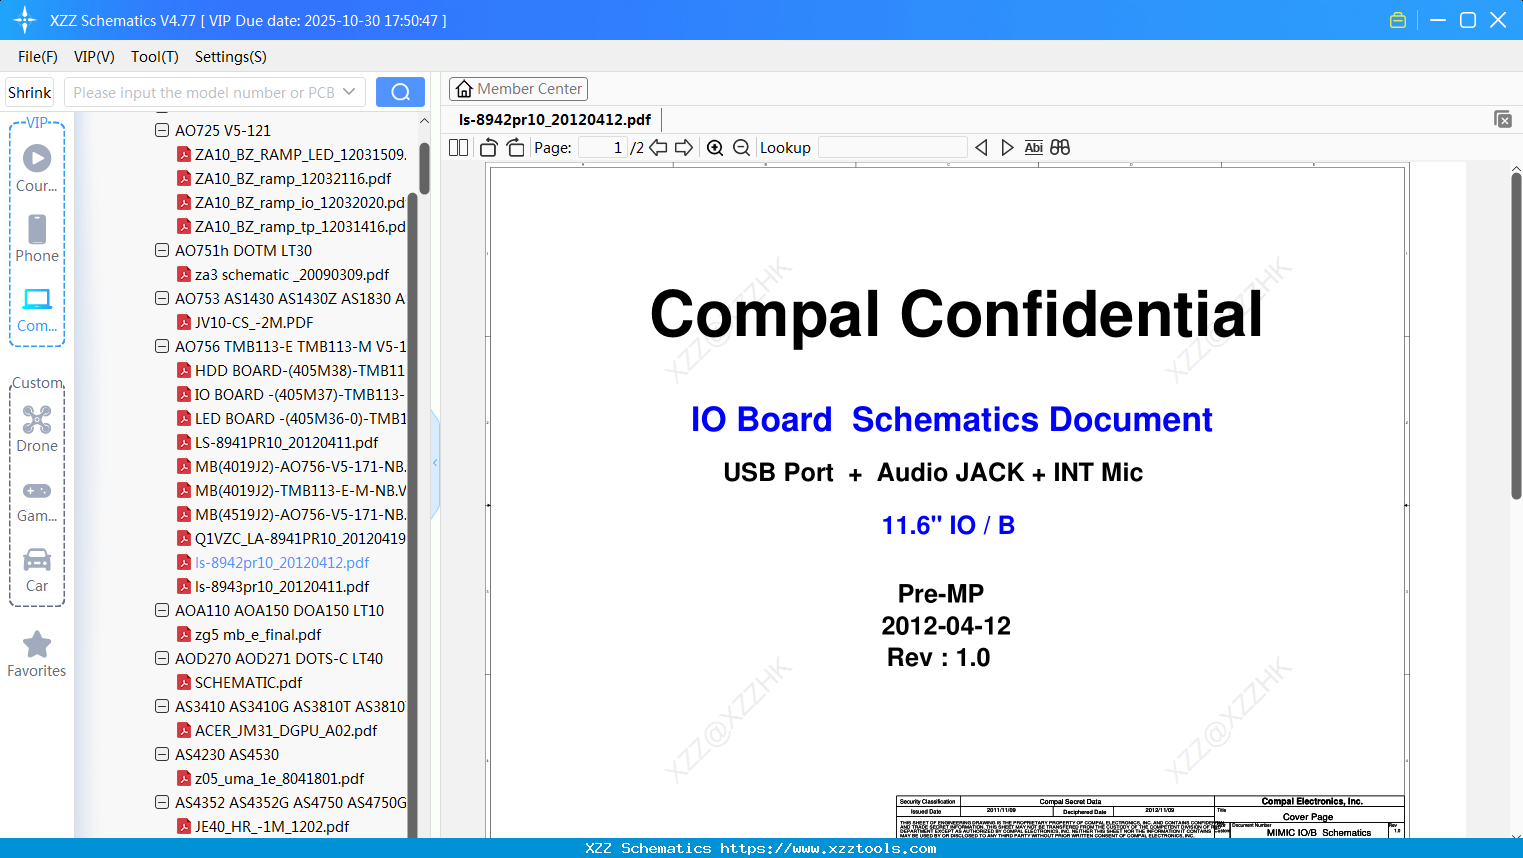Open ACER_JM31_DGPU_A02.pdf file
Viewport: 1523px width, 858px height.
point(286,730)
